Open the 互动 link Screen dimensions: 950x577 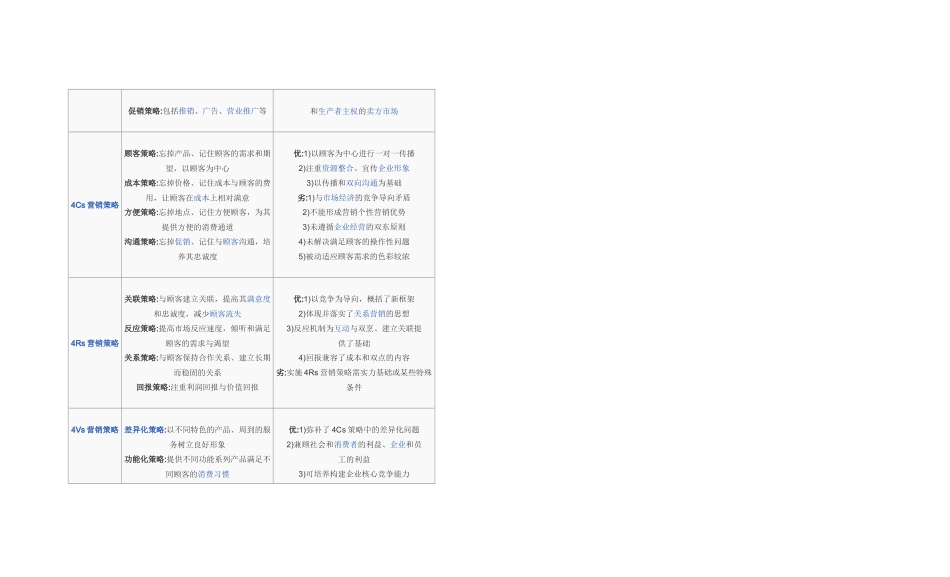coord(342,328)
